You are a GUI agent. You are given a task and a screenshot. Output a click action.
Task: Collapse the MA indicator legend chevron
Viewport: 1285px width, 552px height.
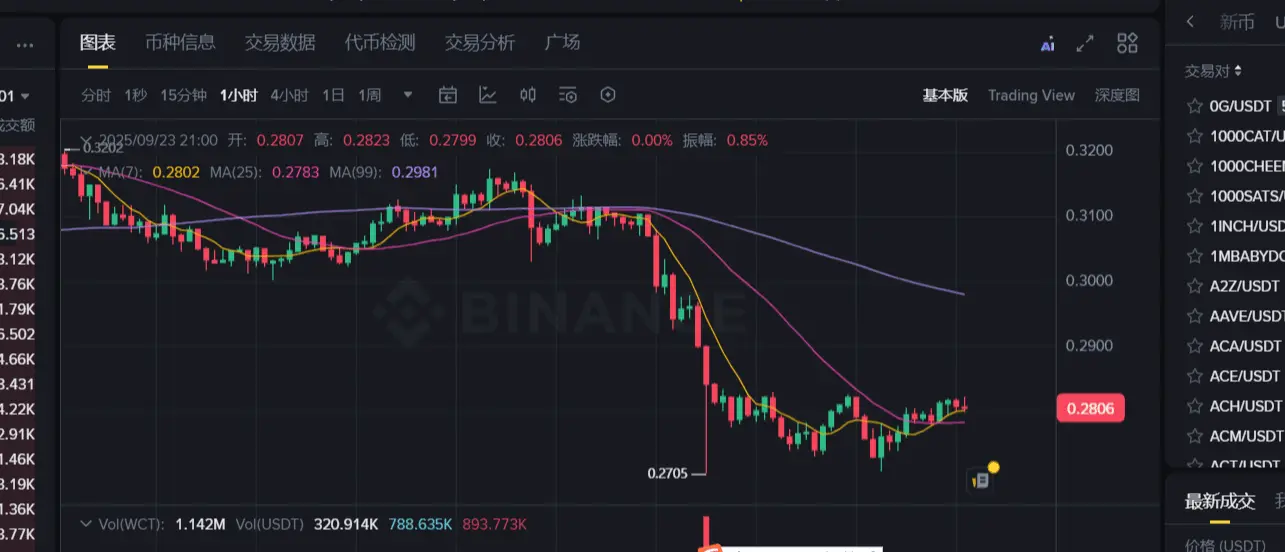coord(87,172)
